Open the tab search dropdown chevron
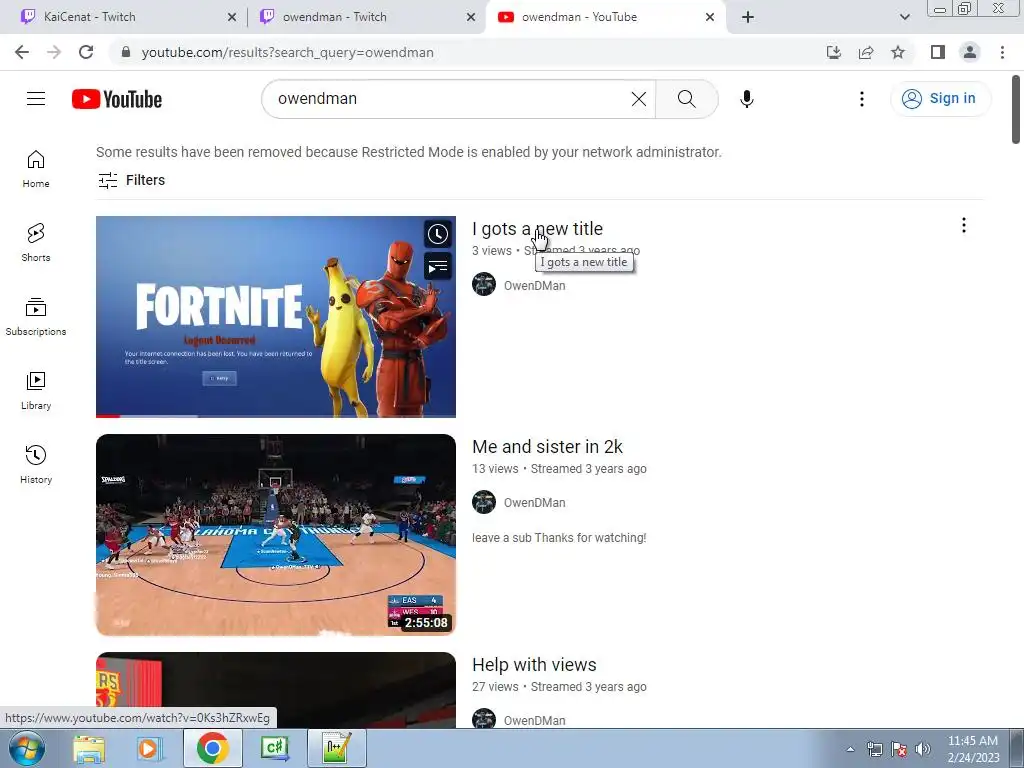 click(x=904, y=17)
